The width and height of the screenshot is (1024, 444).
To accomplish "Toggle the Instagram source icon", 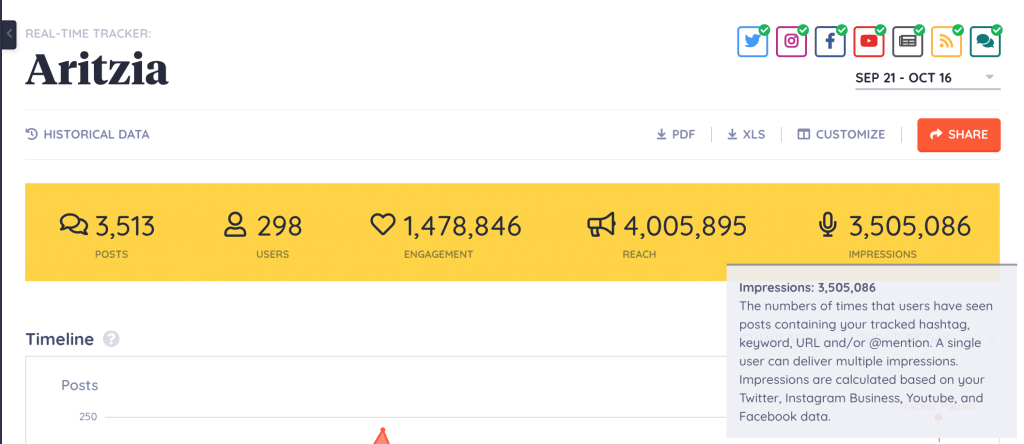I will pos(792,41).
